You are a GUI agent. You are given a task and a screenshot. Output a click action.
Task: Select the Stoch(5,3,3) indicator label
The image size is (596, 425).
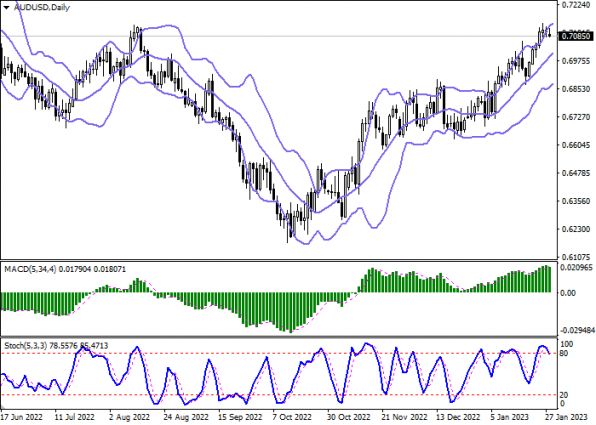coord(26,346)
